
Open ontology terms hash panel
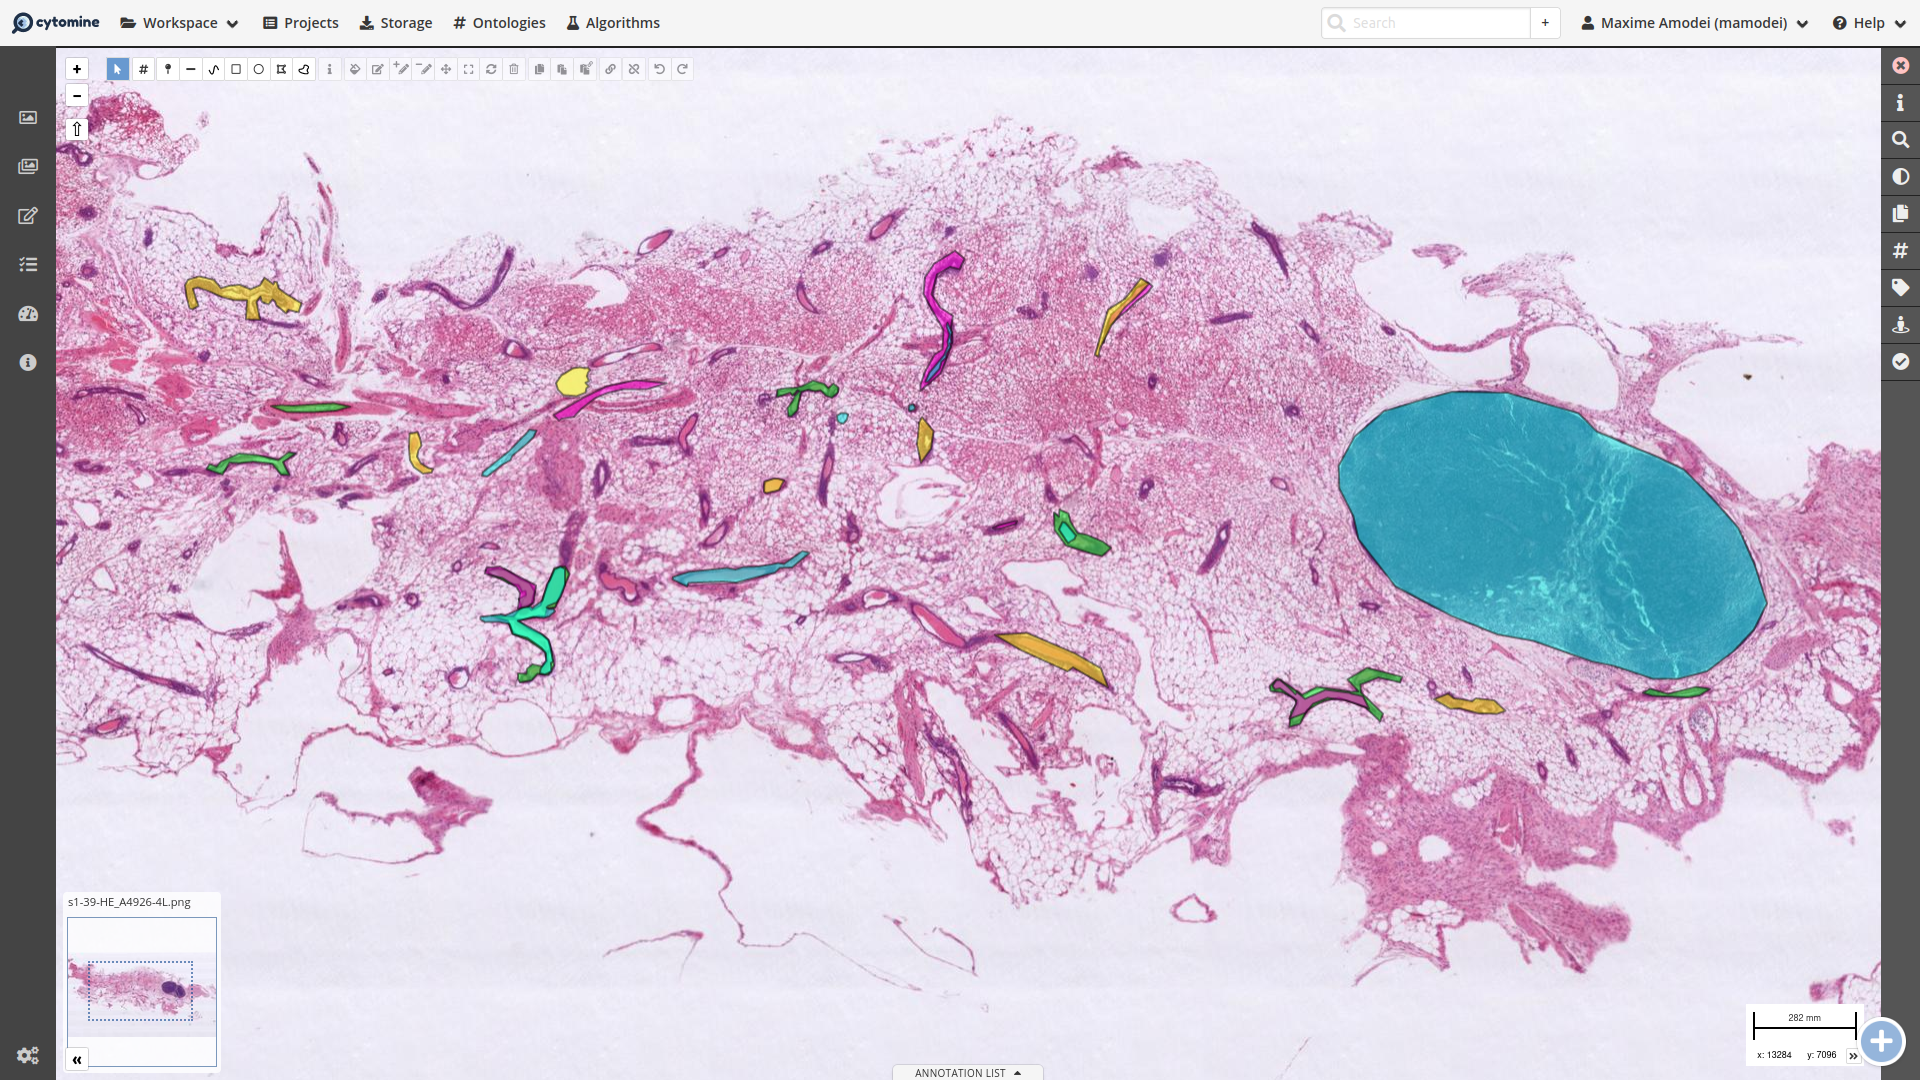click(x=1901, y=251)
